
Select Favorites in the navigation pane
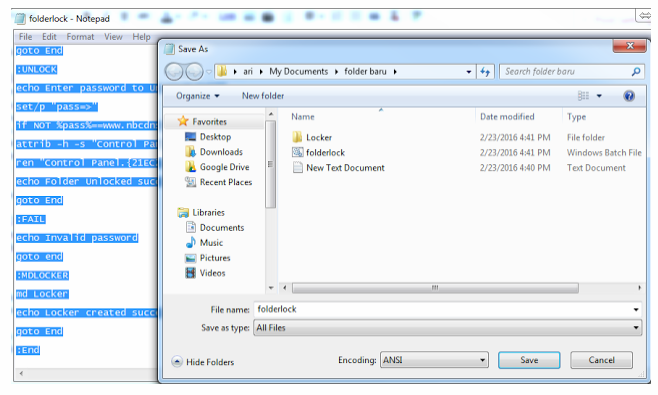(x=209, y=122)
